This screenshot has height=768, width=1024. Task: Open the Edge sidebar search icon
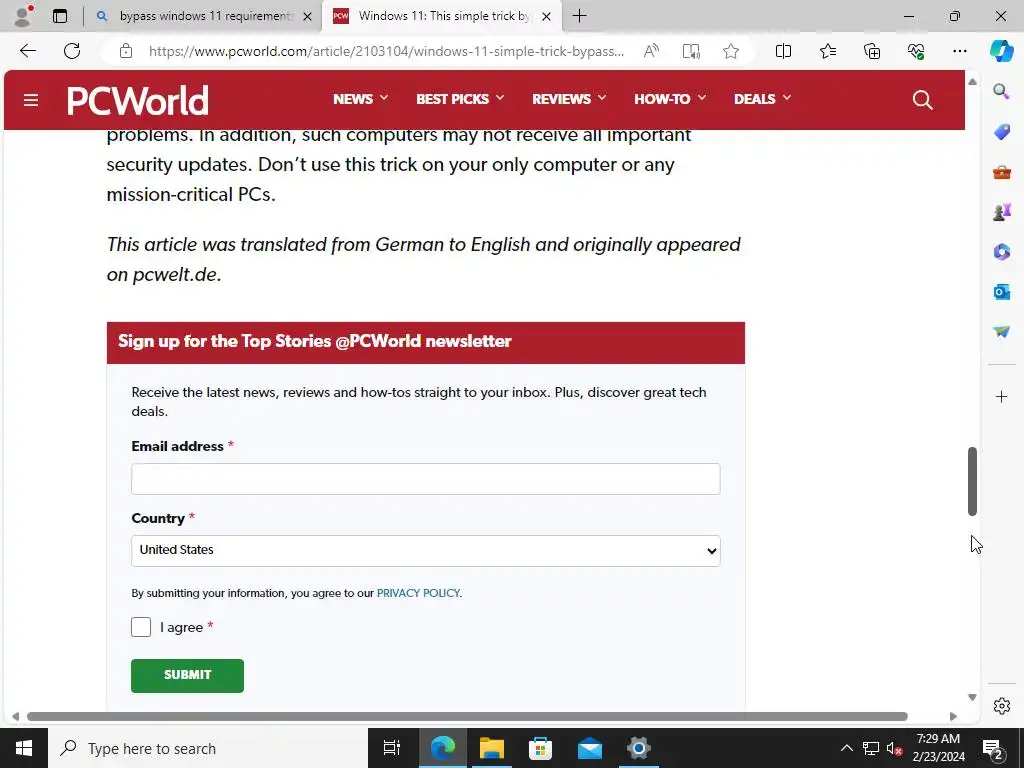tap(1001, 91)
